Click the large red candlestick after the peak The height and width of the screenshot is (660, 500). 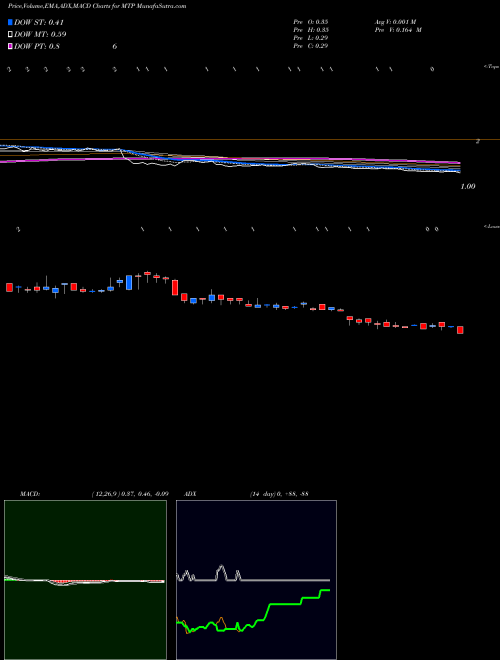tap(175, 287)
